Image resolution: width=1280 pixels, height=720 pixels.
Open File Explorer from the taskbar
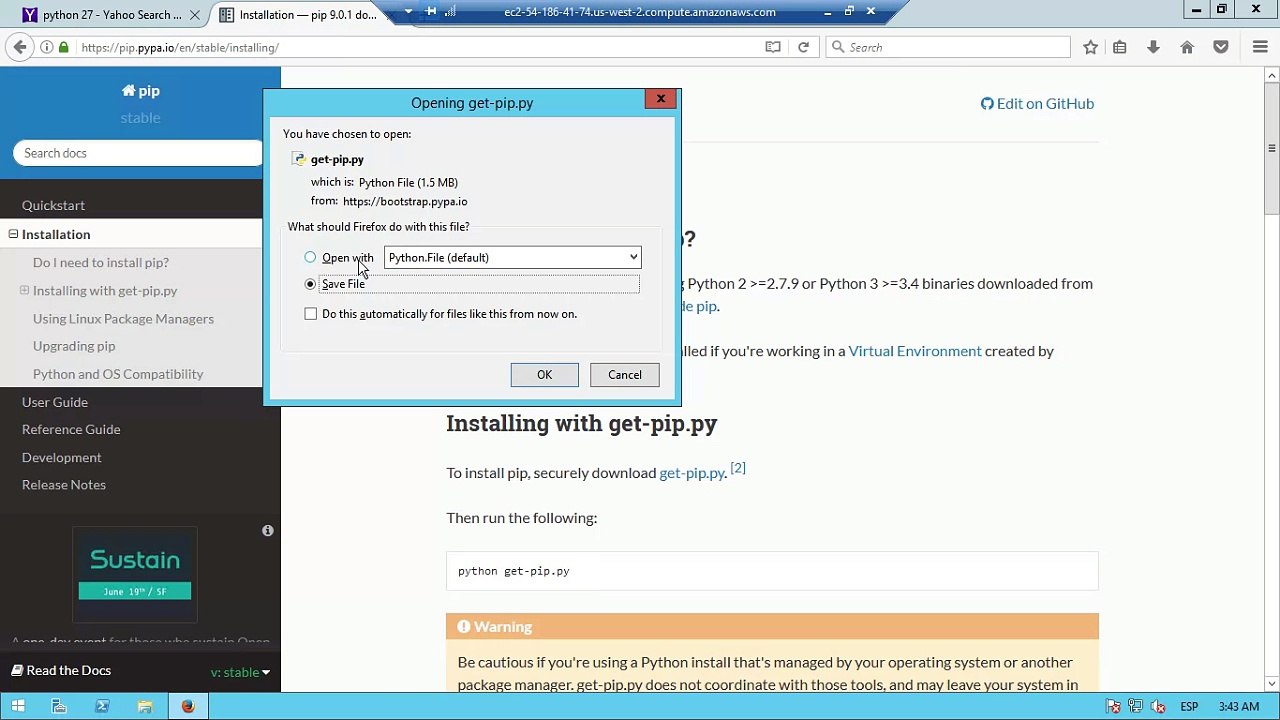coord(145,706)
